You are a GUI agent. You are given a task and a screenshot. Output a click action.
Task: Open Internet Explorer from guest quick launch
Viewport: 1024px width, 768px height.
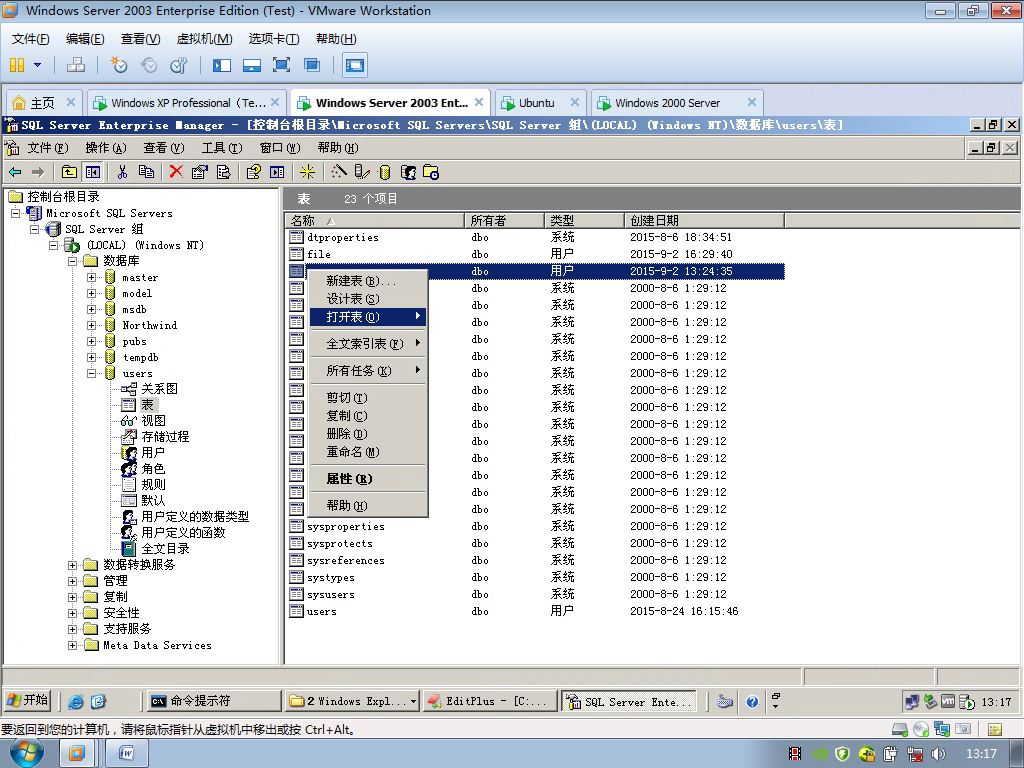pyautogui.click(x=76, y=701)
